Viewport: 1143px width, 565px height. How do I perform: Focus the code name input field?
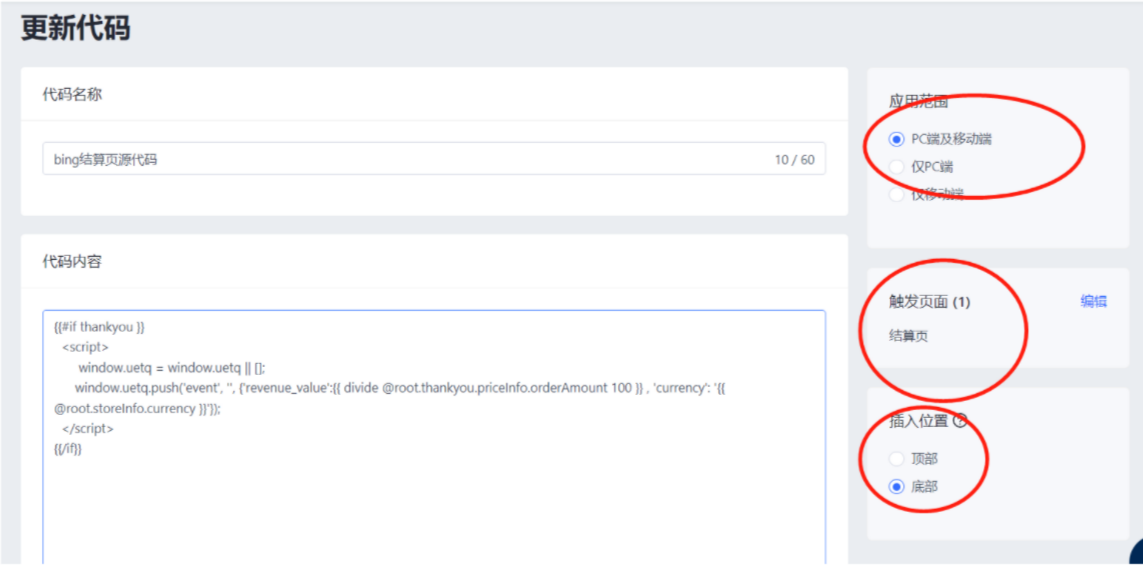click(434, 159)
